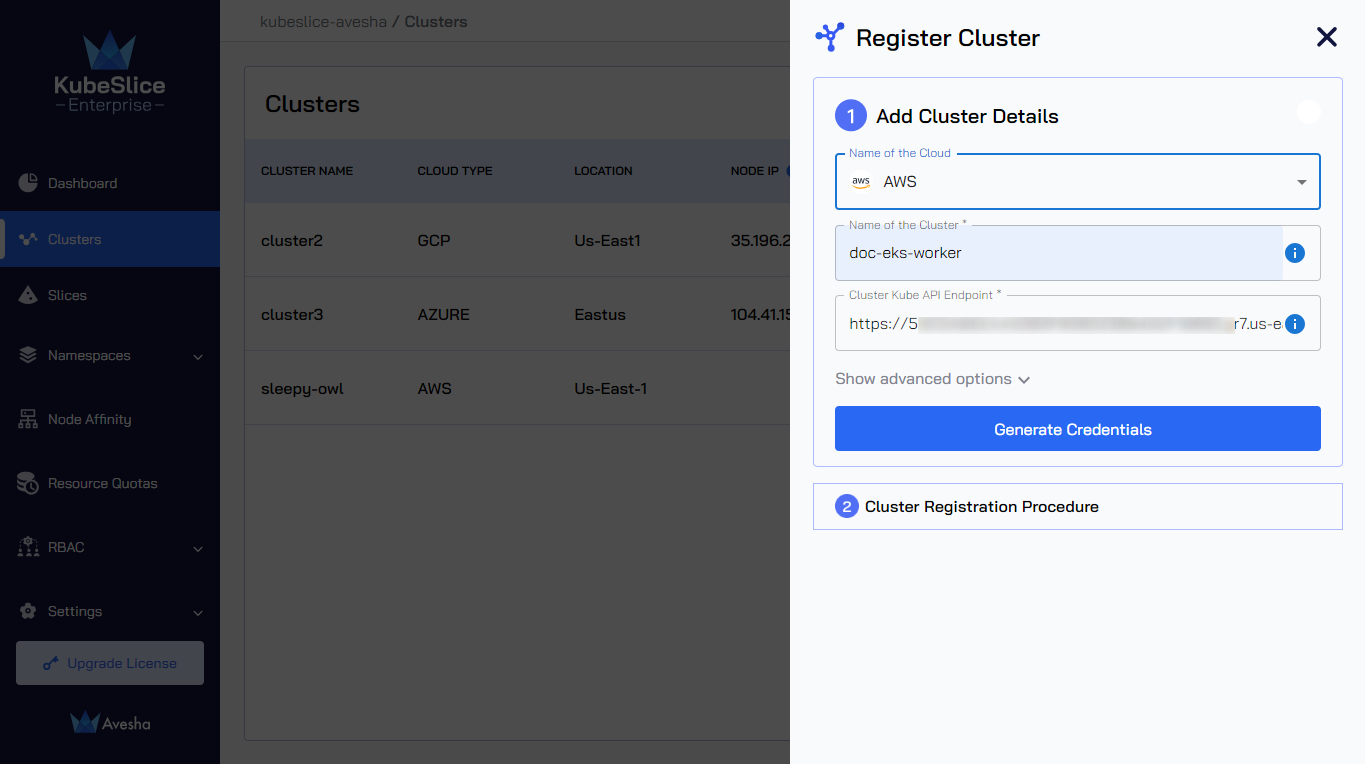
Task: Click the Node IP info icon
Action: coord(789,170)
